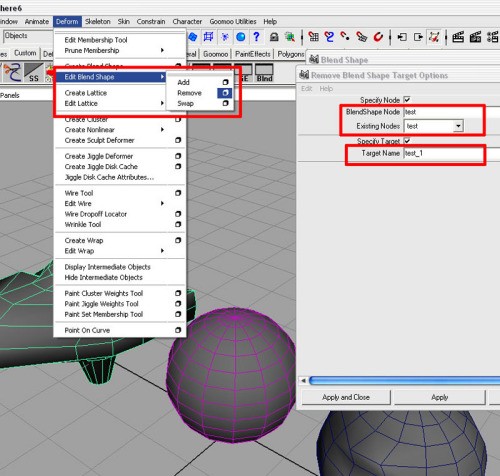Click the question mark help icon

tap(256, 37)
